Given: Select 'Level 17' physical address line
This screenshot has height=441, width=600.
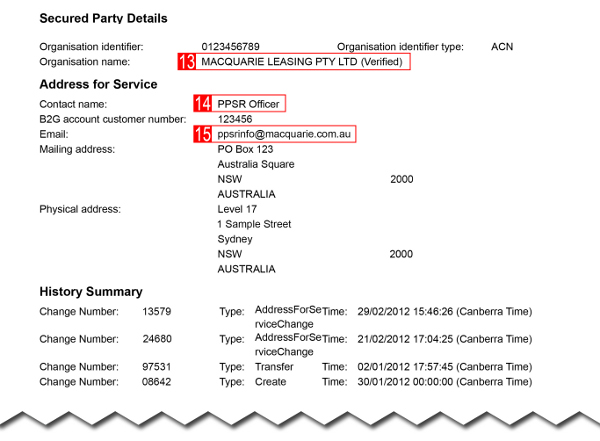Looking at the screenshot, I should point(237,209).
